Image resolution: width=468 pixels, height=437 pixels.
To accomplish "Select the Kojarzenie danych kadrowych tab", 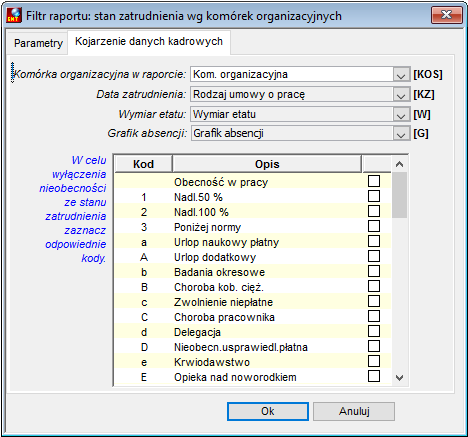I will click(149, 41).
